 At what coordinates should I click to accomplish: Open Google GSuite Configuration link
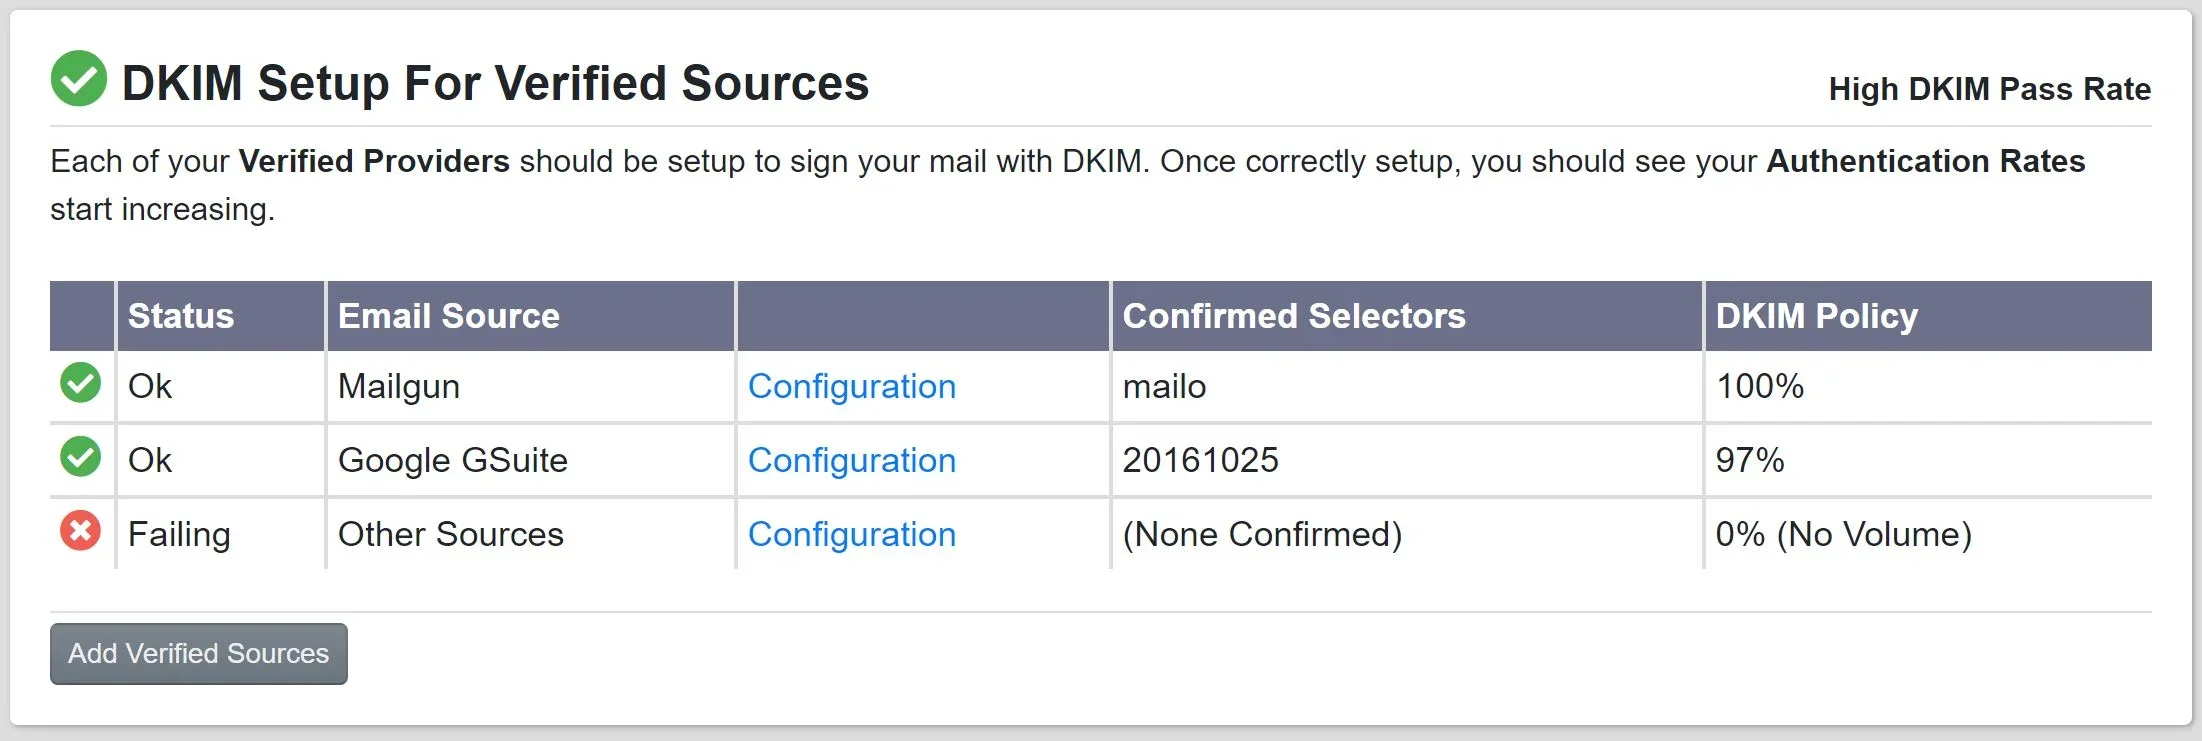point(852,461)
